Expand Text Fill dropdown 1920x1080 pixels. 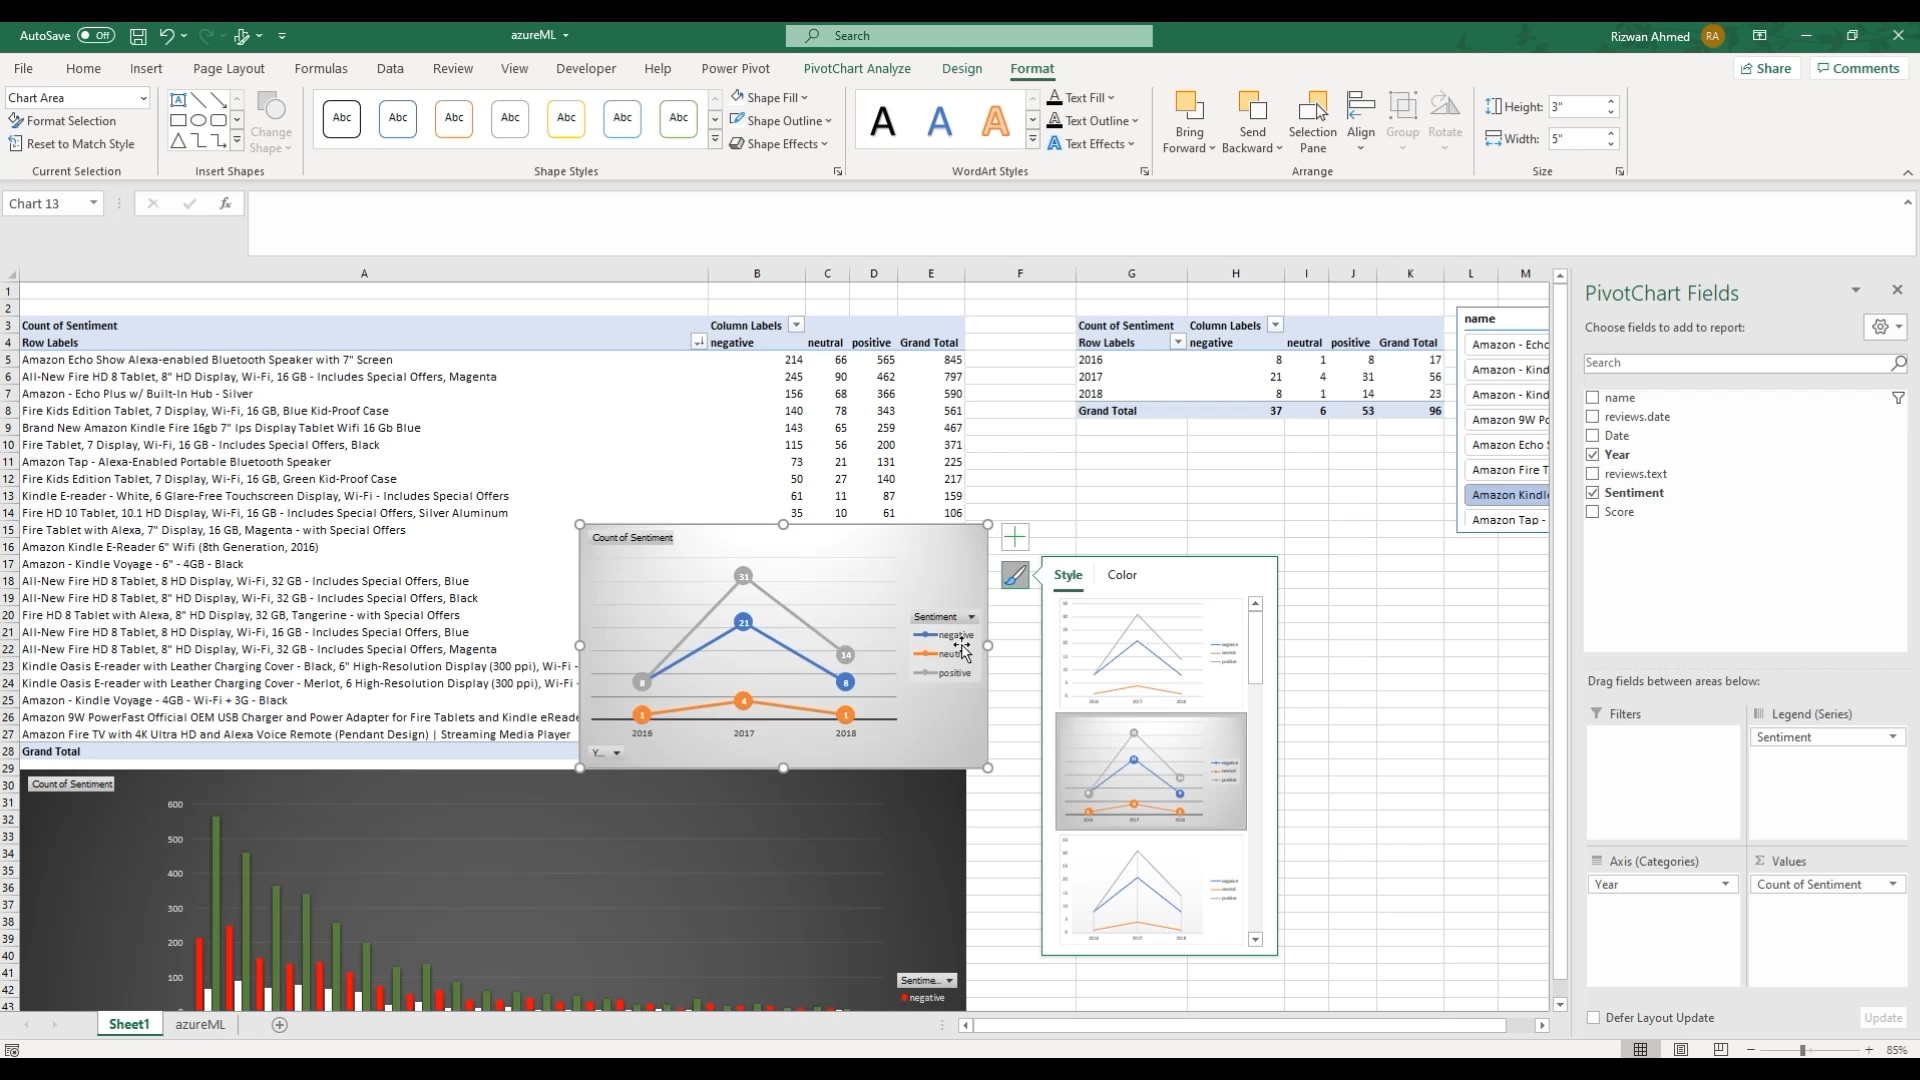(x=1111, y=98)
